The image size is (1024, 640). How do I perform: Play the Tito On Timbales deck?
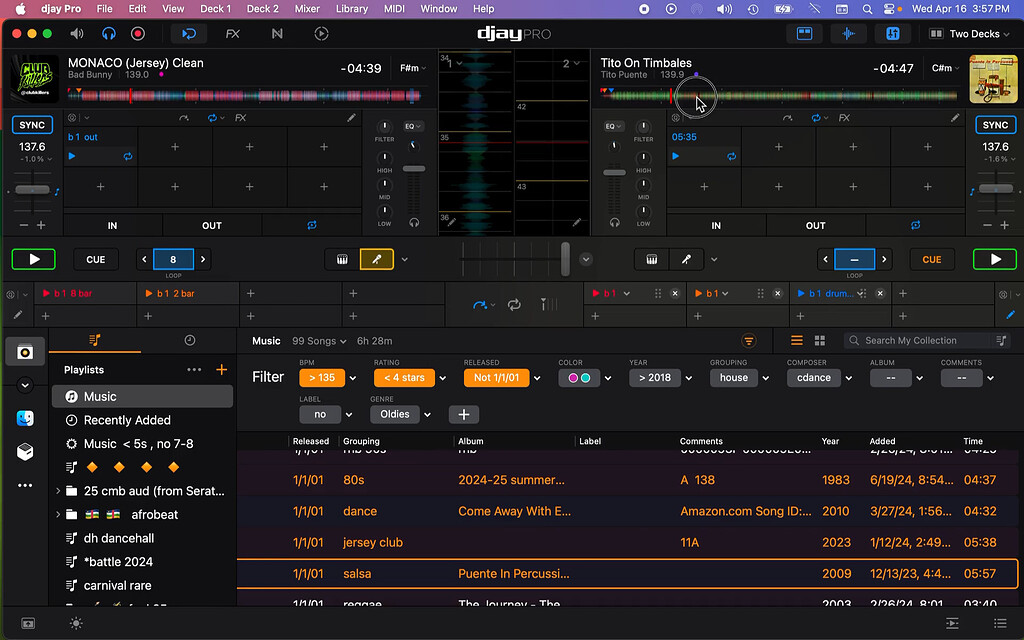tap(994, 258)
